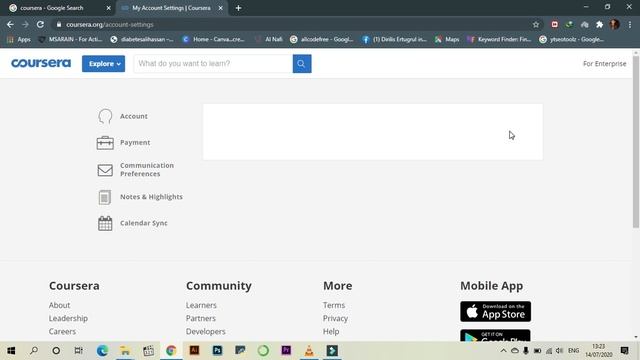Viewport: 640px width, 360px height.
Task: Show hidden system tray icons
Action: tap(503, 351)
